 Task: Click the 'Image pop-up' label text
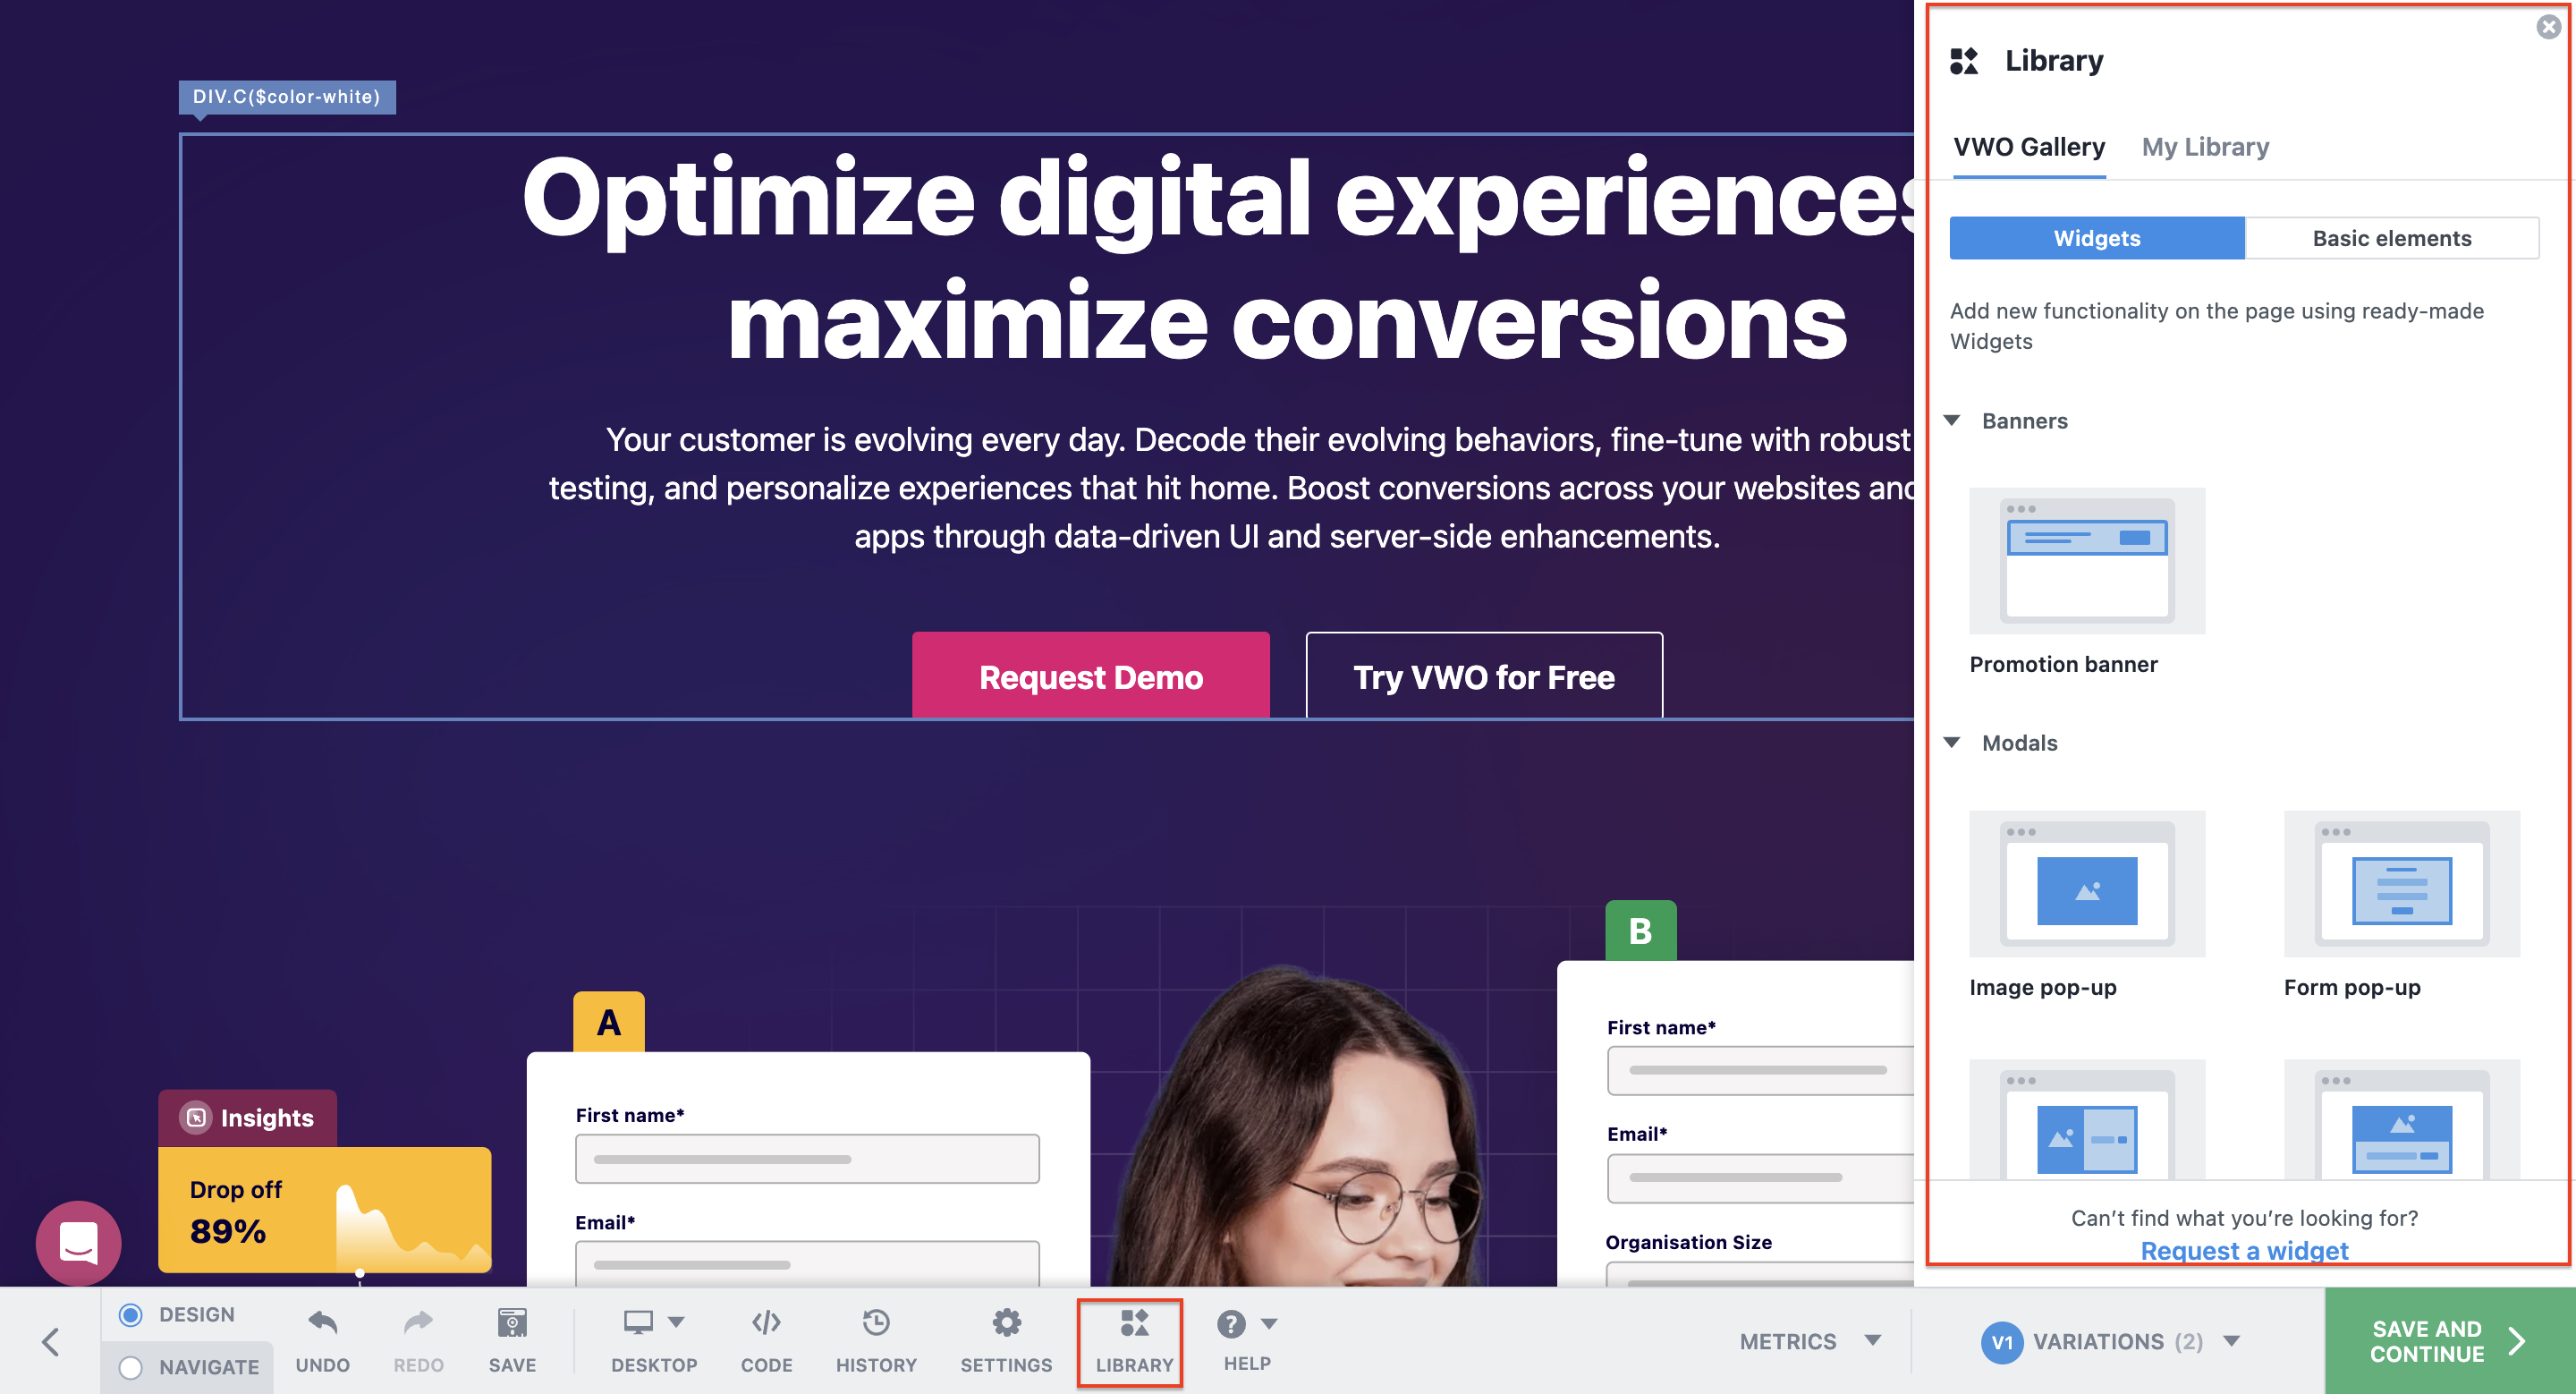click(2042, 987)
